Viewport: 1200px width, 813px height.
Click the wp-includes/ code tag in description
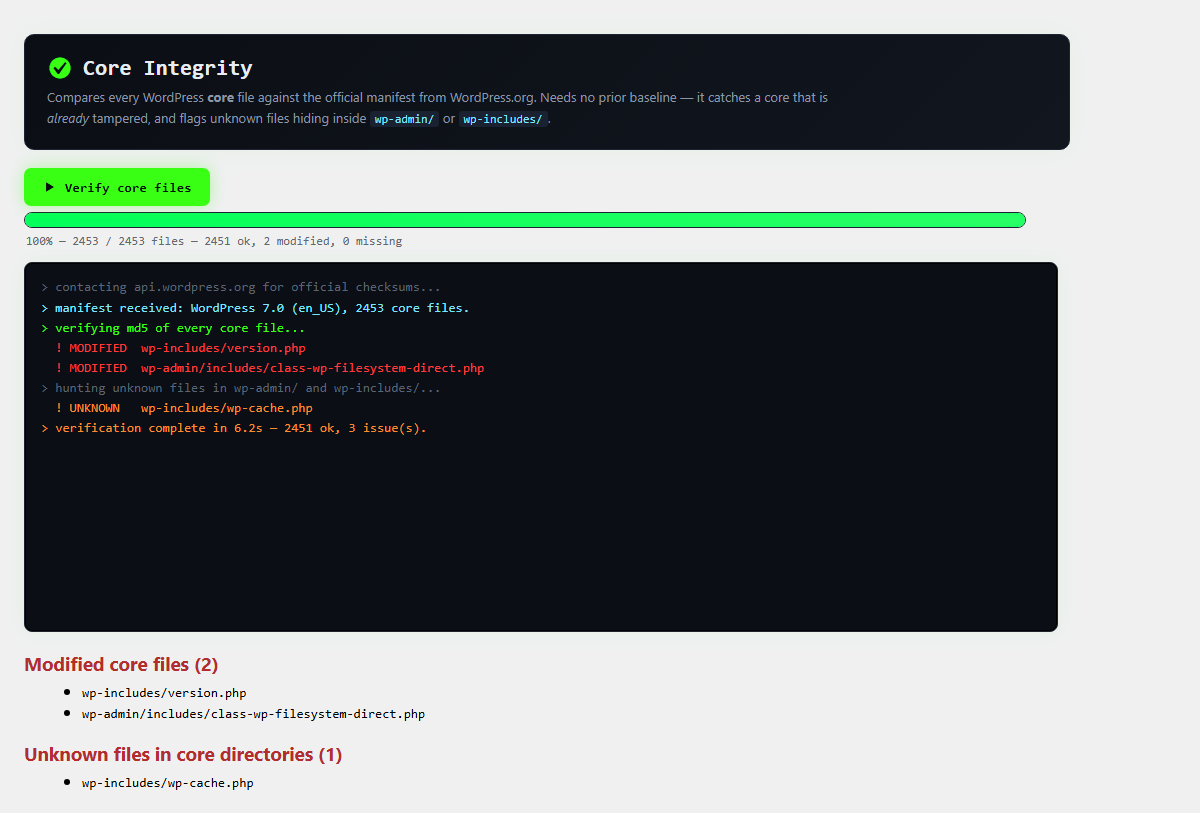(x=503, y=119)
